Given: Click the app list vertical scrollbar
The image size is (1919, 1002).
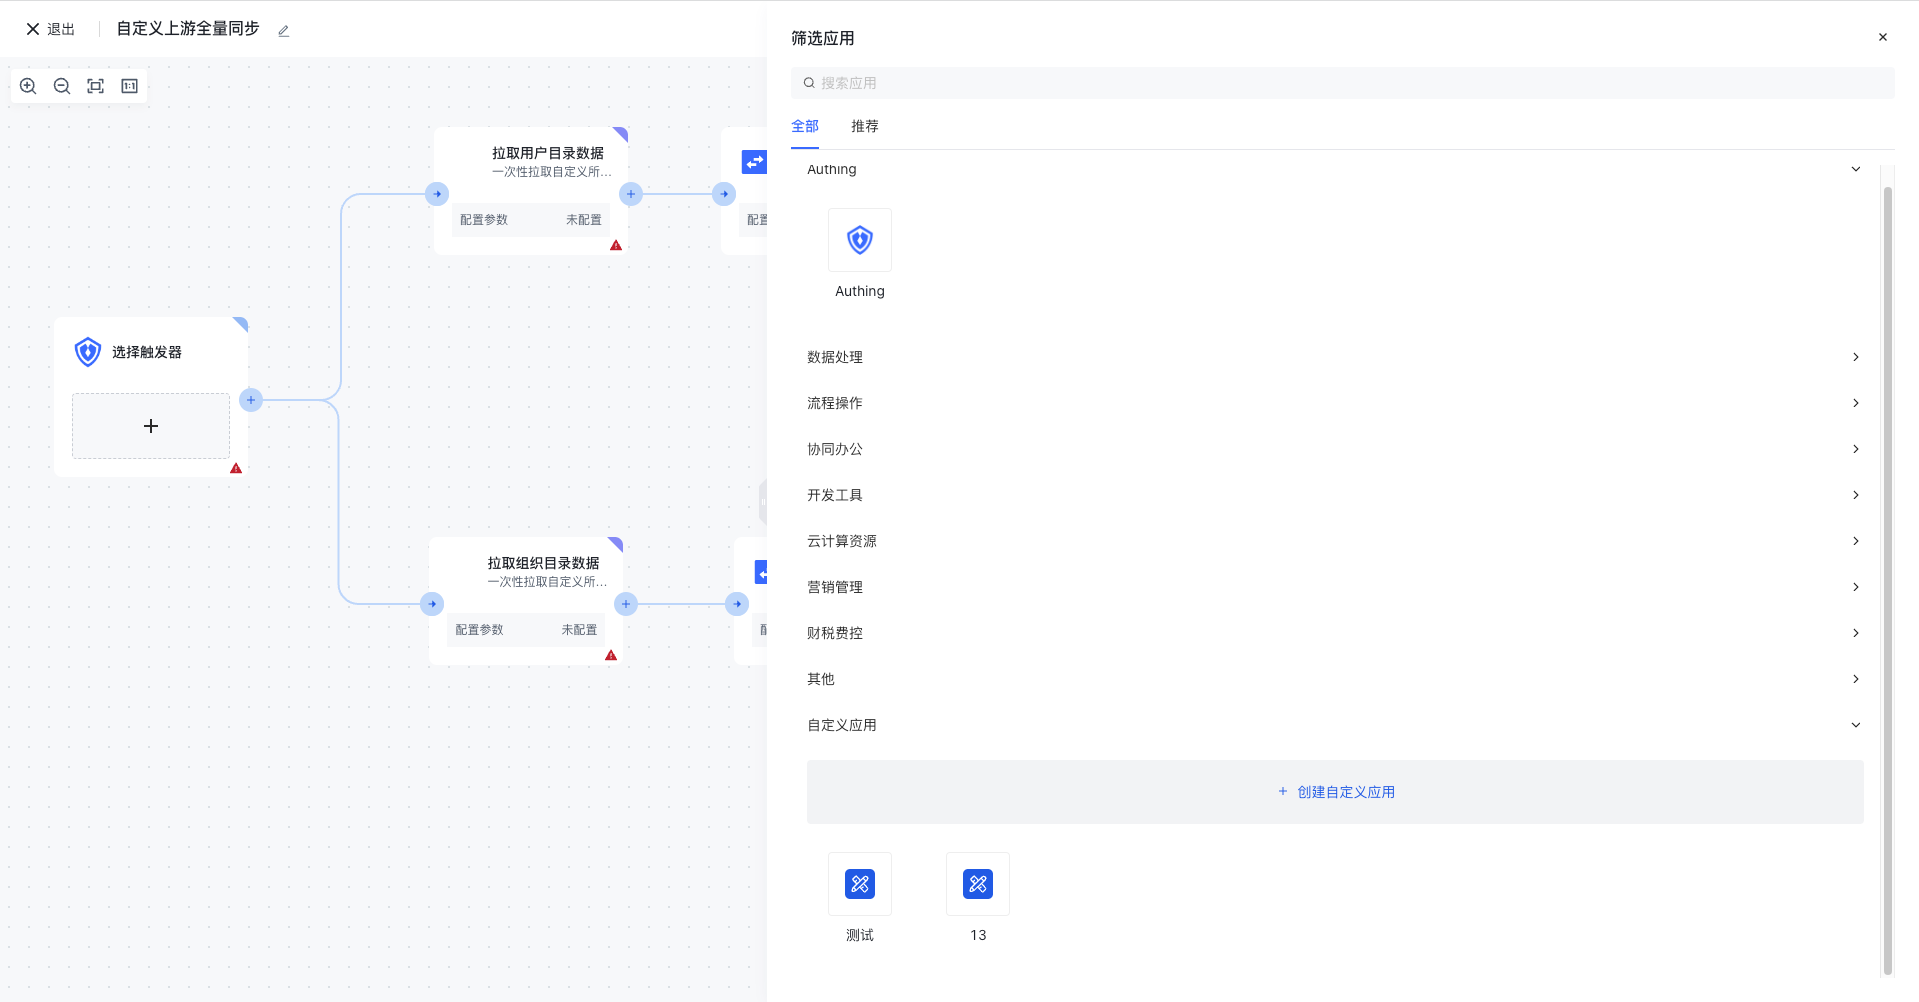Looking at the screenshot, I should tap(1887, 580).
